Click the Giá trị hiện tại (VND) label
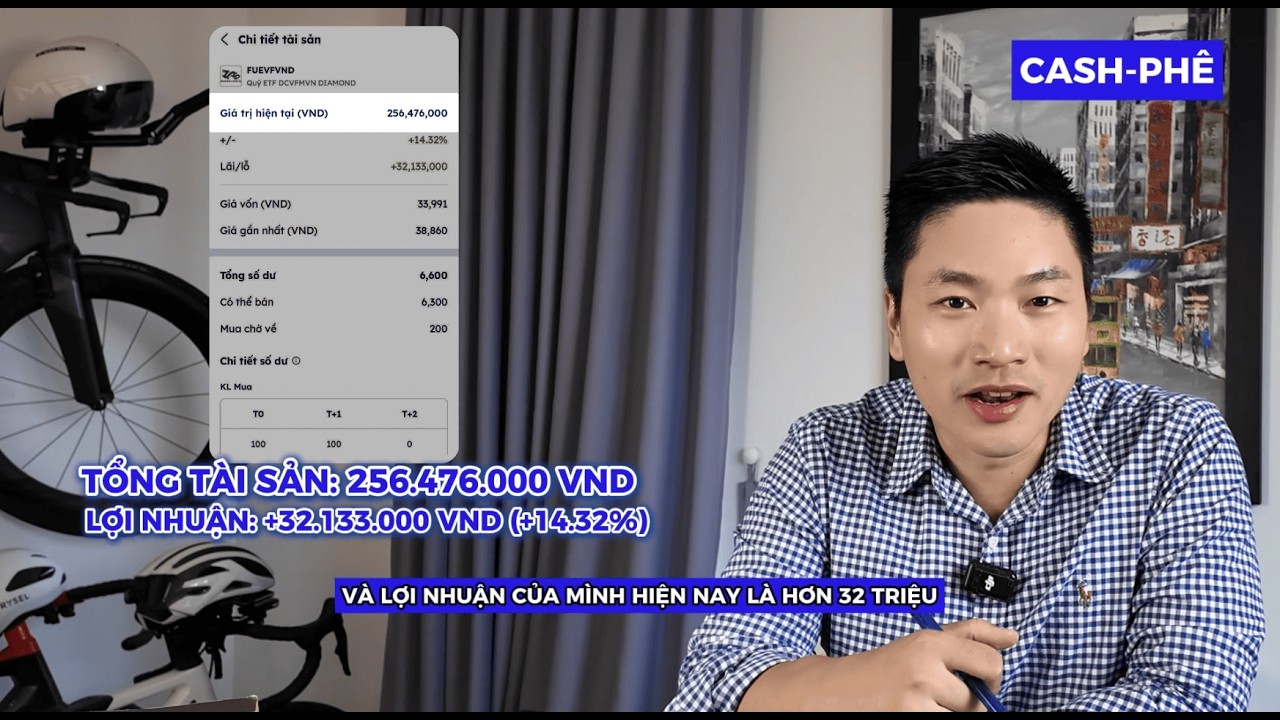Viewport: 1280px width, 720px height. (274, 113)
